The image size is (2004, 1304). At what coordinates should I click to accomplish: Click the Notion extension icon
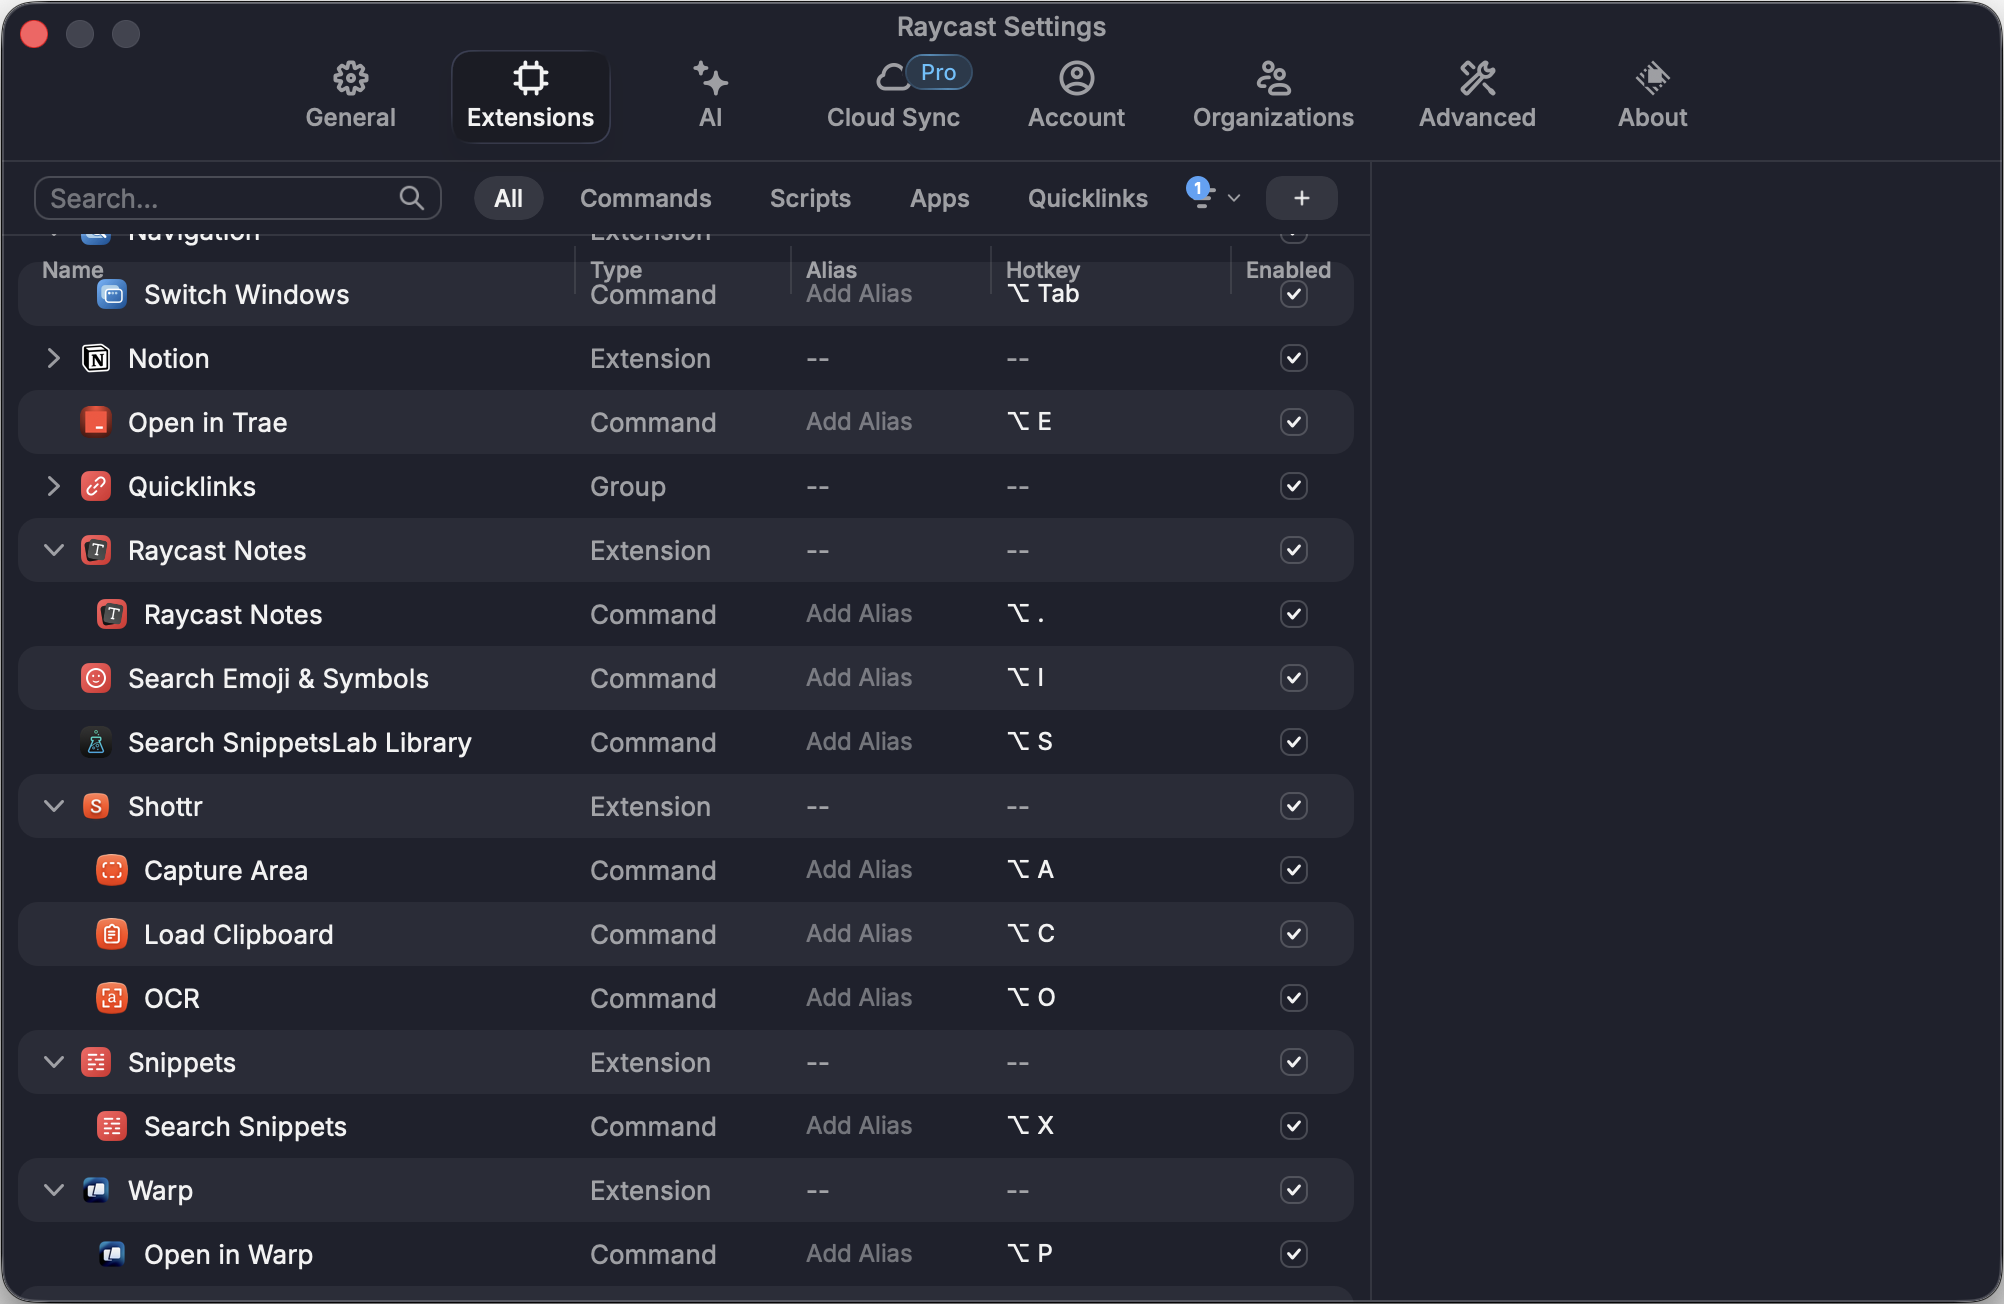[x=96, y=358]
